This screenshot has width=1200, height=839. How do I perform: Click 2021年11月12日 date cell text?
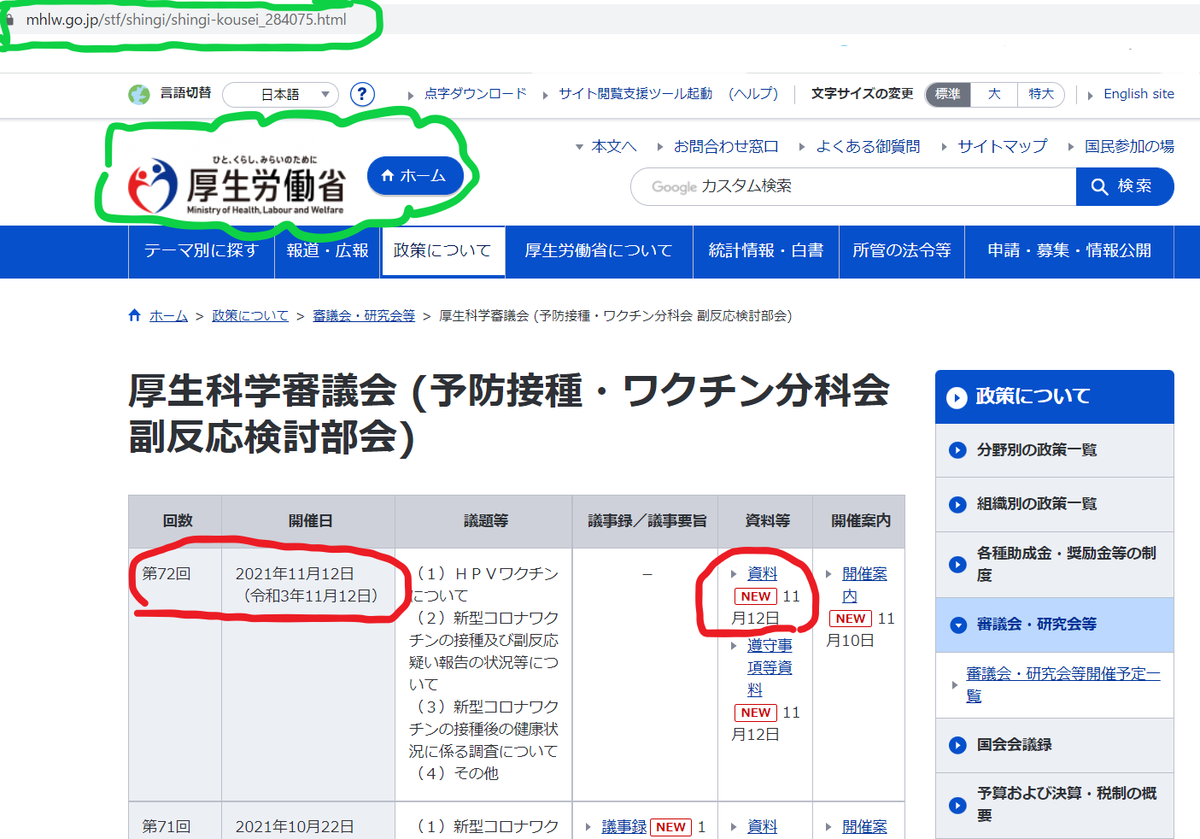click(x=295, y=574)
